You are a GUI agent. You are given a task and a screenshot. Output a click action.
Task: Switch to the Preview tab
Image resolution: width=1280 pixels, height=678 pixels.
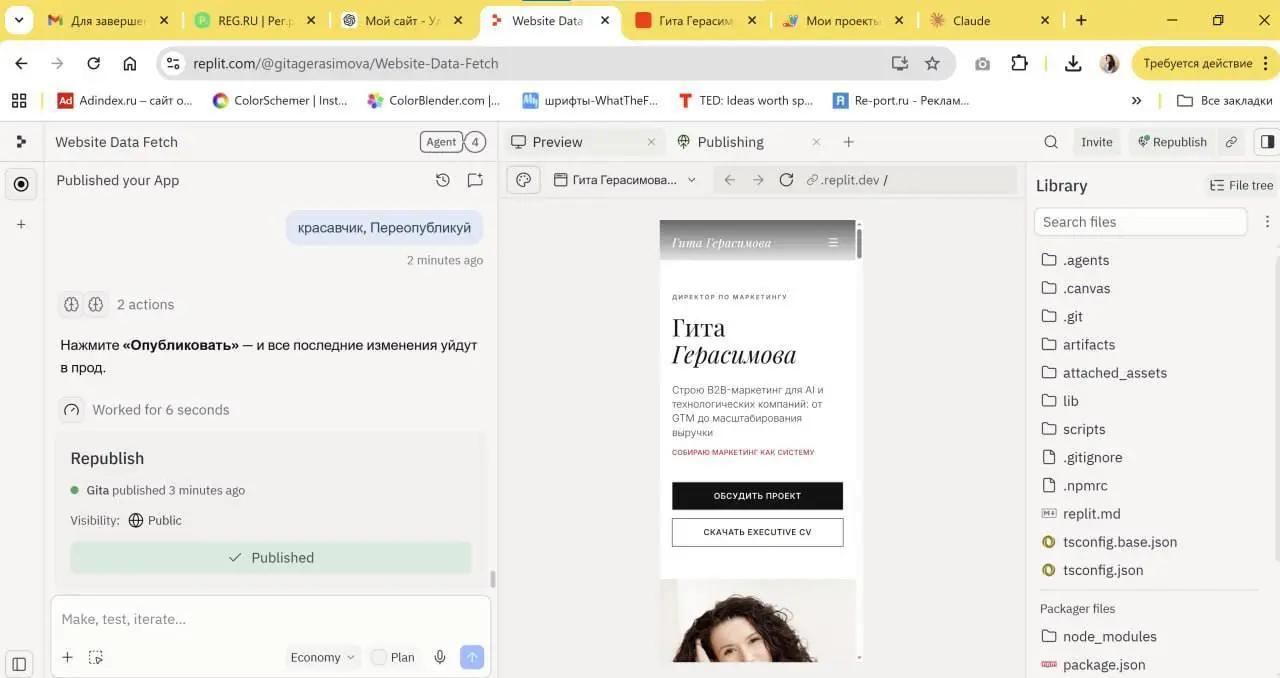click(582, 142)
